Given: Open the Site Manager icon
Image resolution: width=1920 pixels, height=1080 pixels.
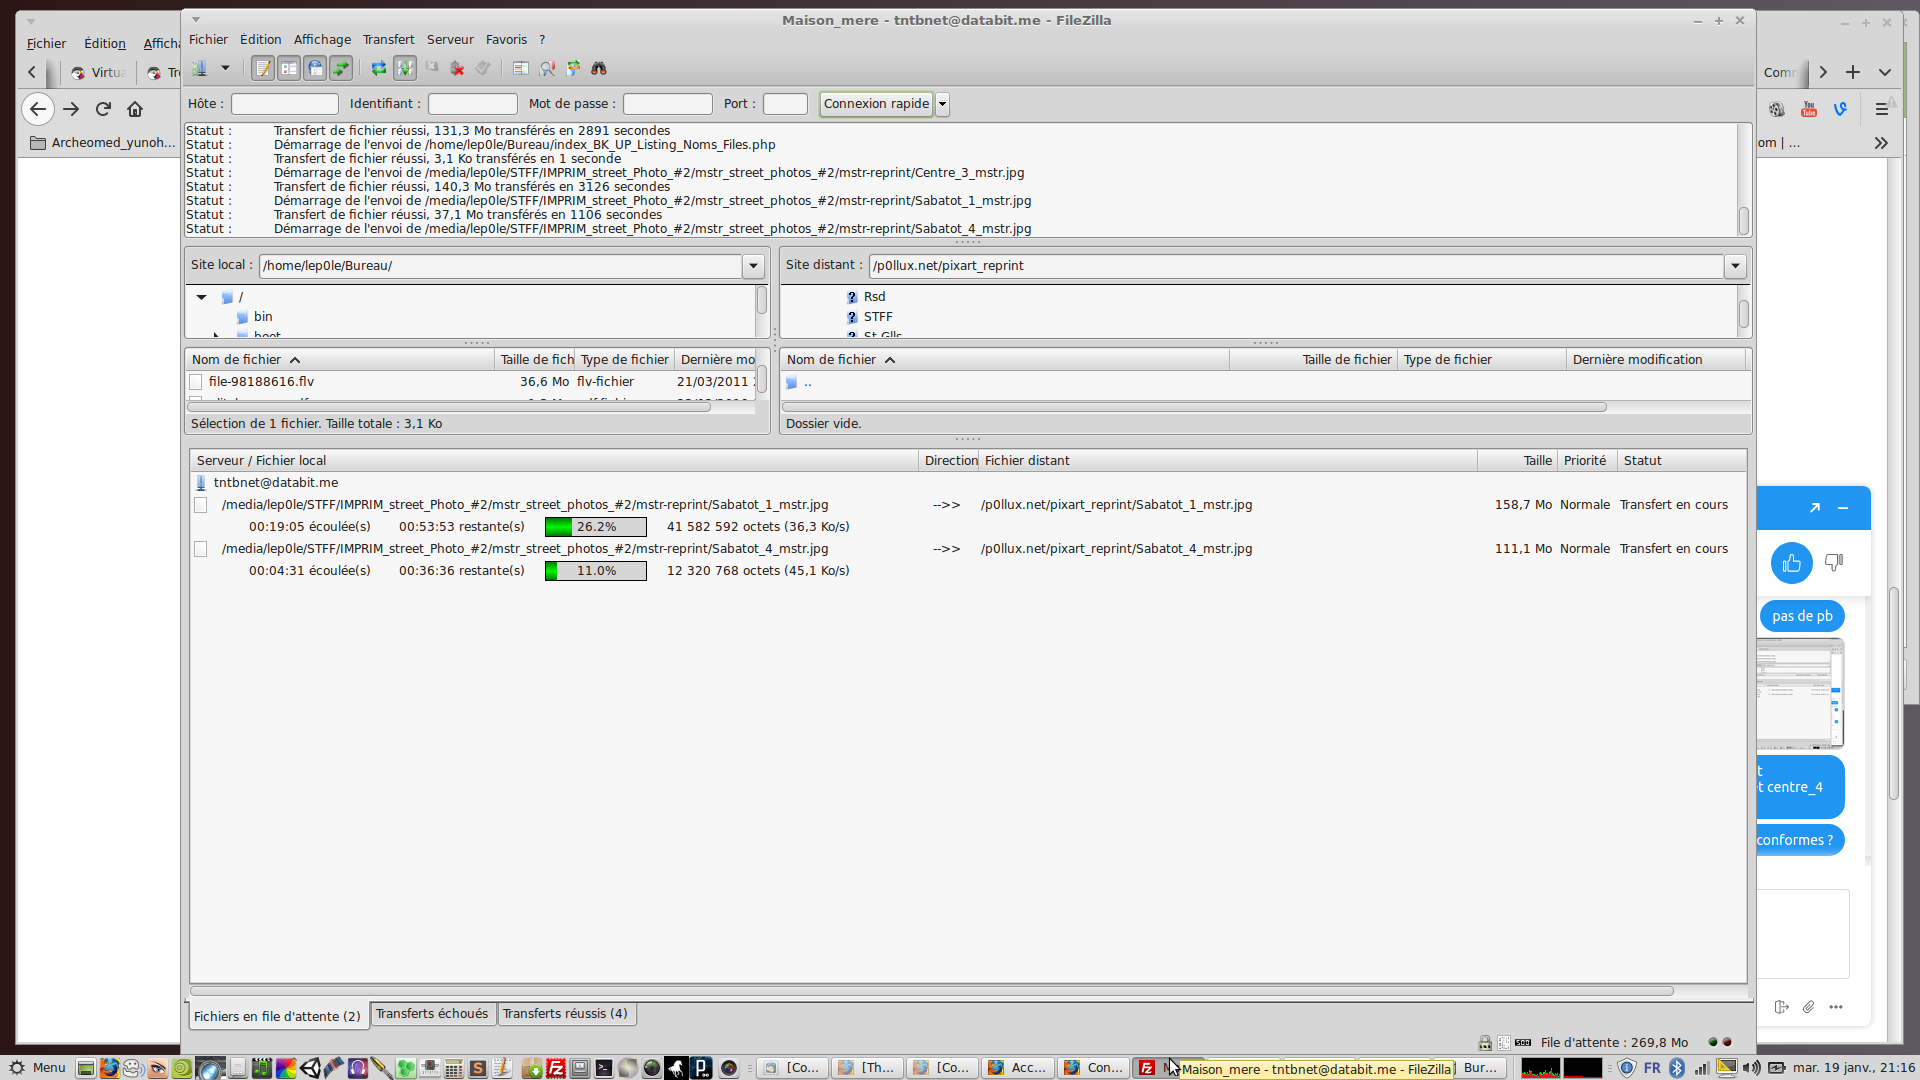Looking at the screenshot, I should point(200,68).
